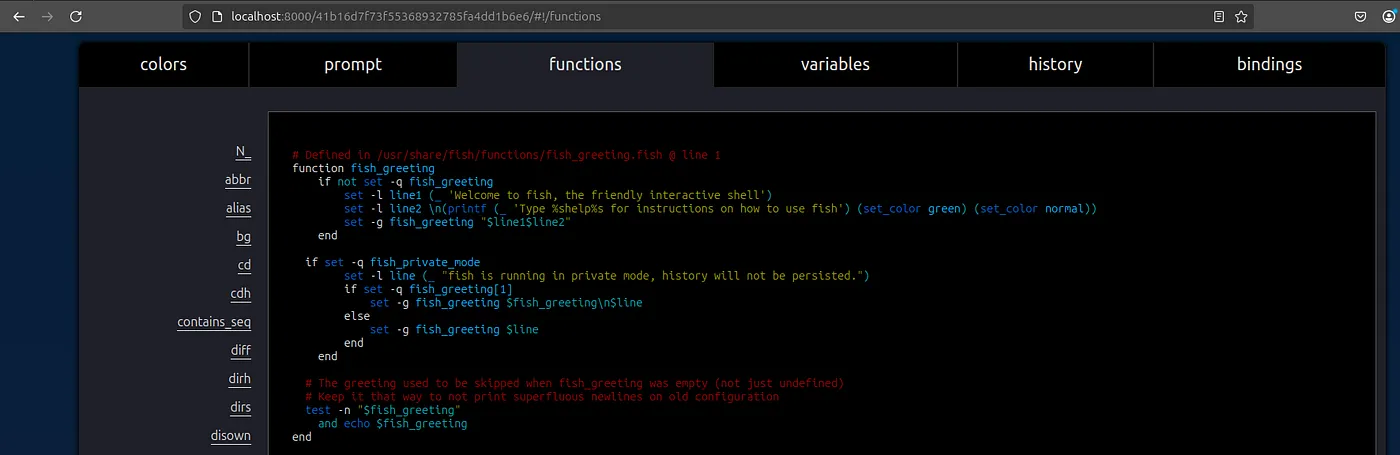Go forward using the browser forward arrow
The height and width of the screenshot is (455, 1400).
pos(46,16)
